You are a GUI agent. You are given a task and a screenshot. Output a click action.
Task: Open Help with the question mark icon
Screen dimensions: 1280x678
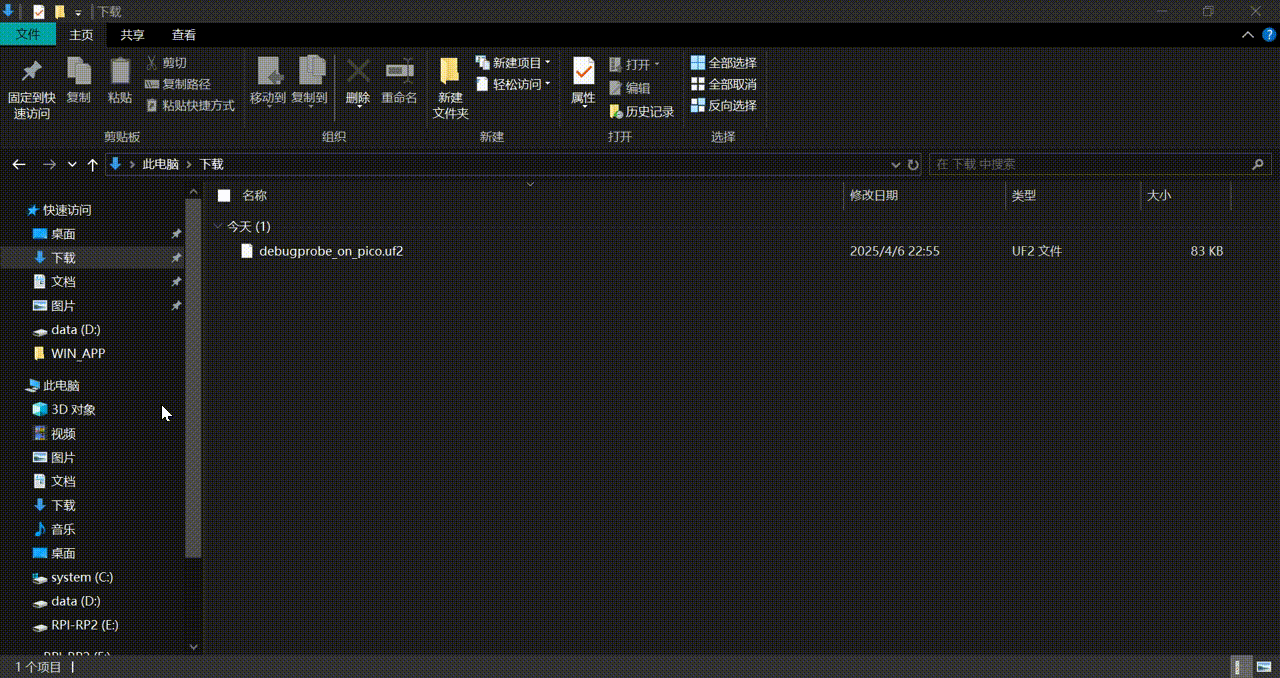[x=1269, y=35]
